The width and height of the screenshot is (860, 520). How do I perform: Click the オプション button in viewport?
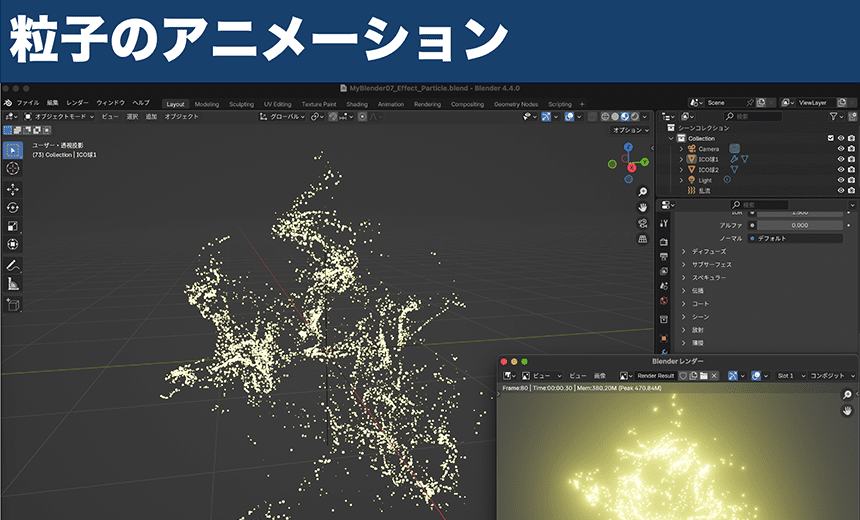pos(628,130)
